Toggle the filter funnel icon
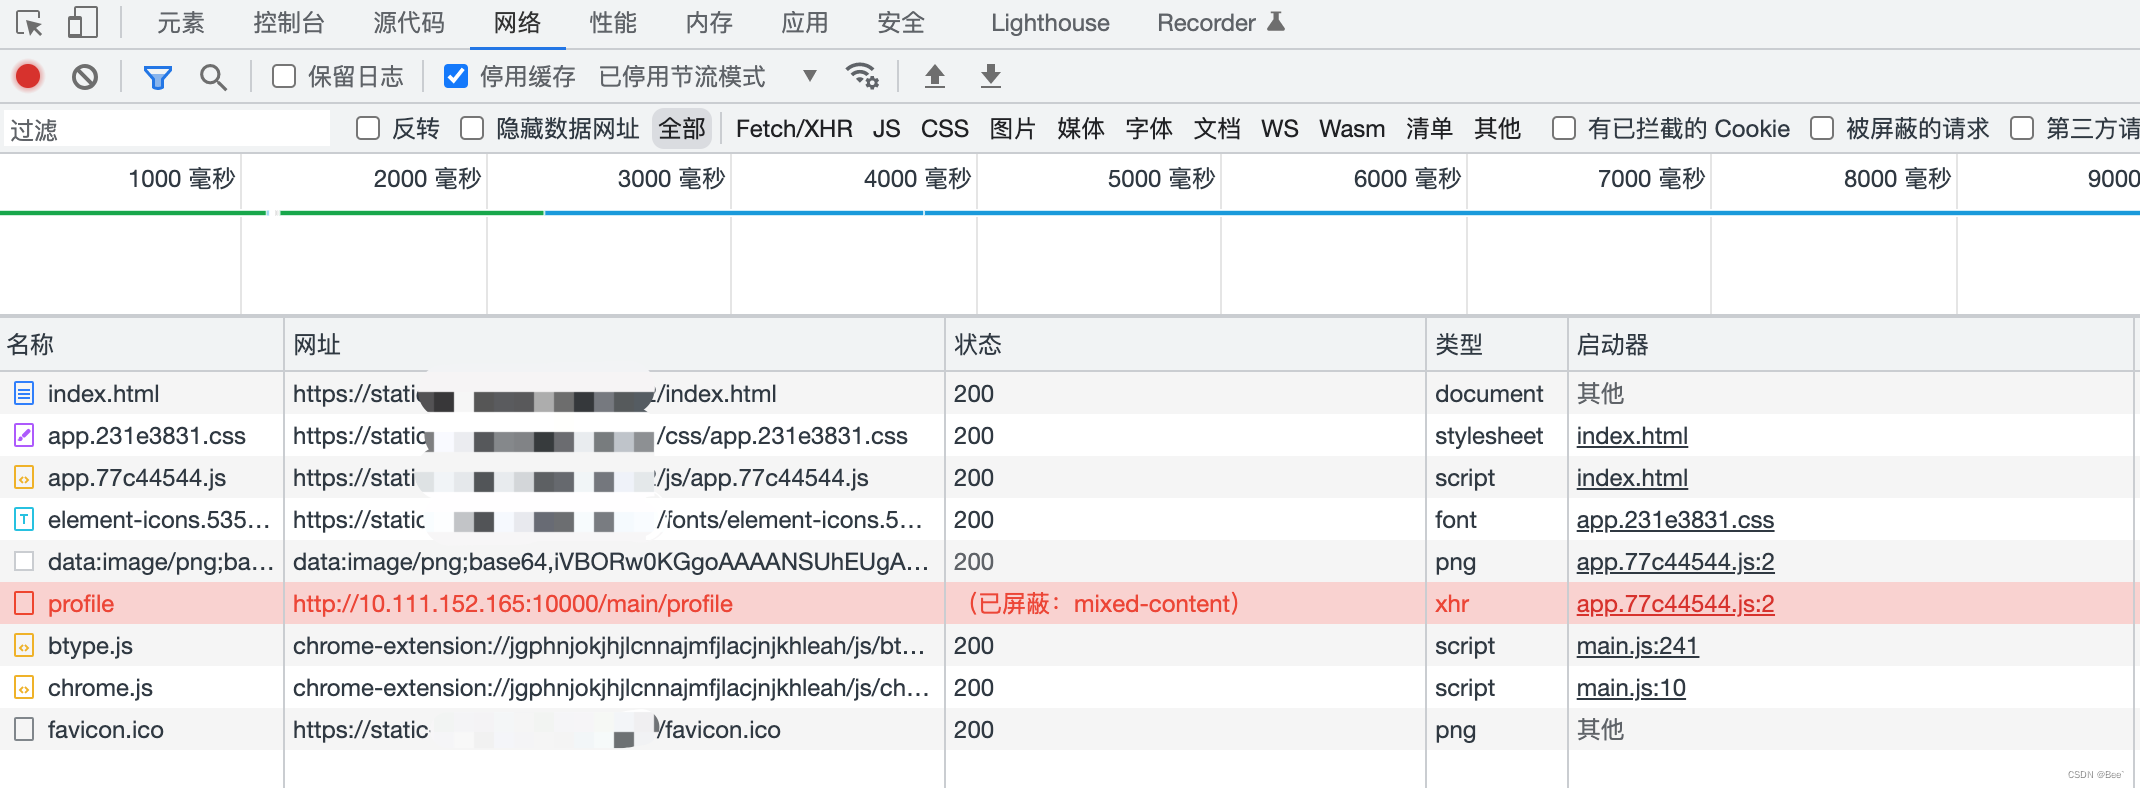 157,77
